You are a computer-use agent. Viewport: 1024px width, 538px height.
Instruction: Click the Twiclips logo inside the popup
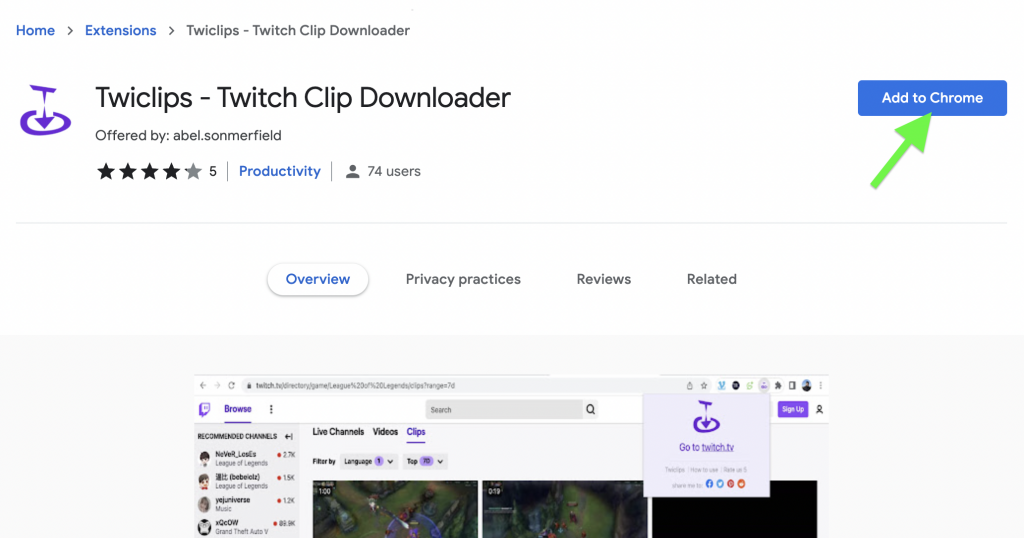[706, 417]
